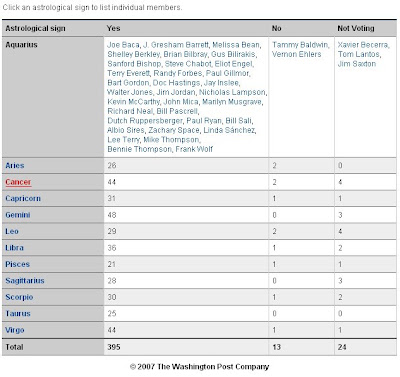400x377 pixels.
Task: Click the Libra Yes count 36
Action: coord(112,248)
